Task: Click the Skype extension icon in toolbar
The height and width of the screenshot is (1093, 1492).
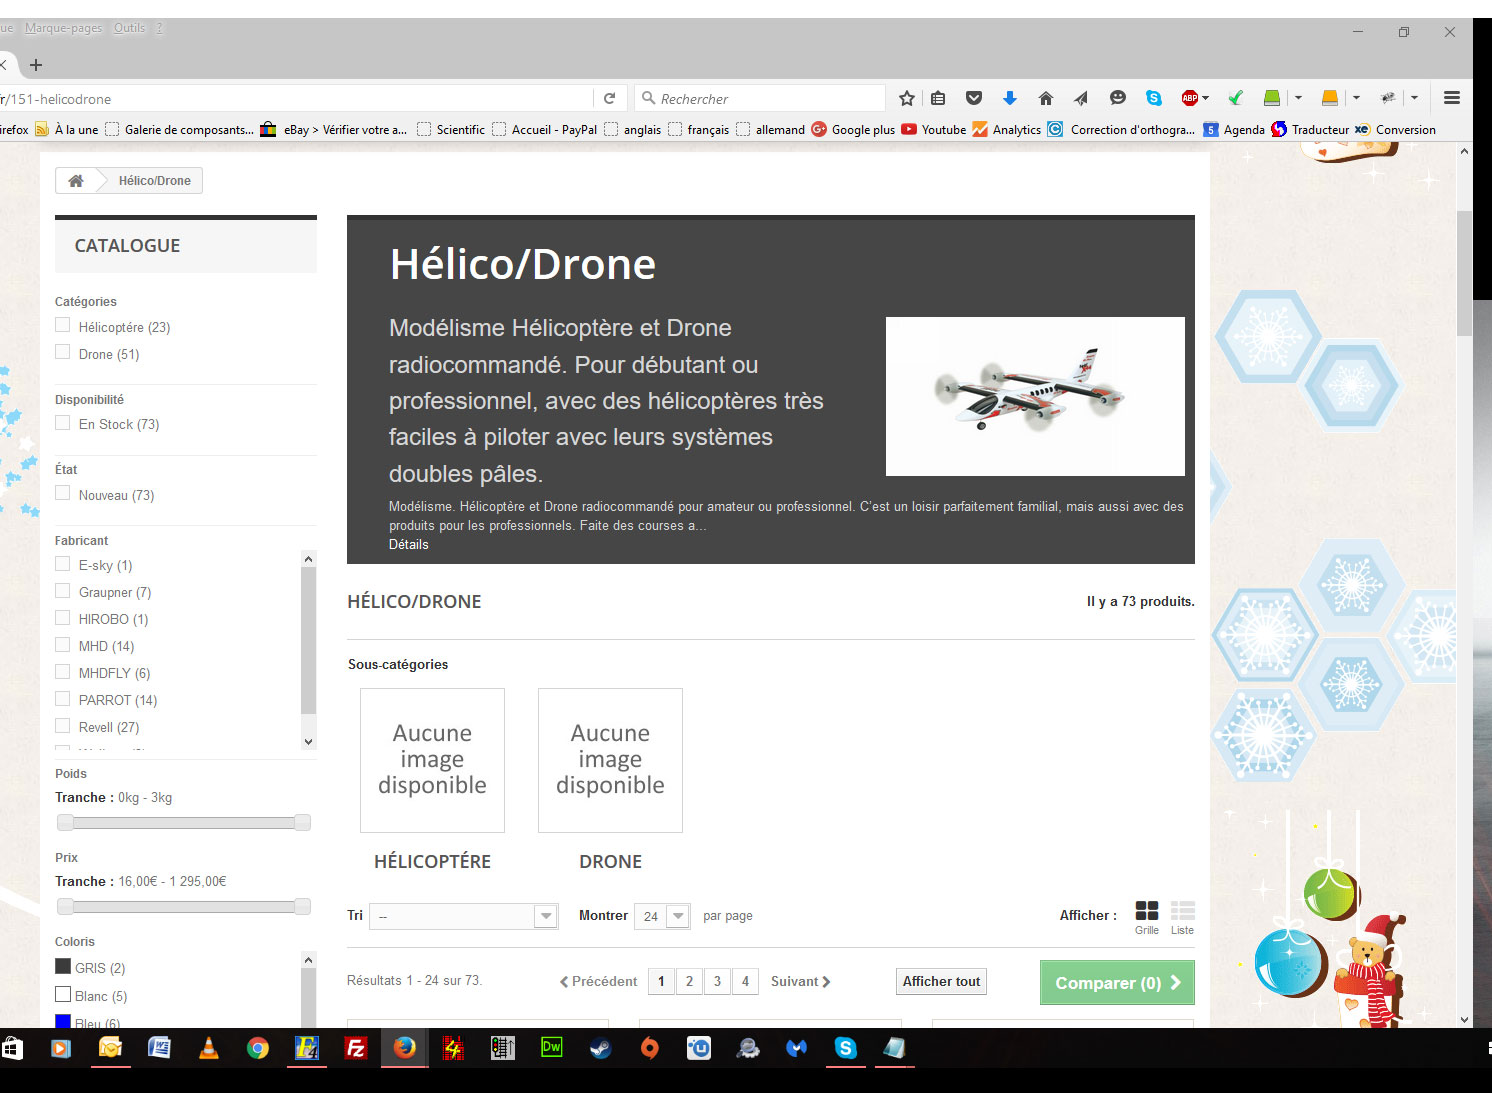Action: [x=1154, y=98]
